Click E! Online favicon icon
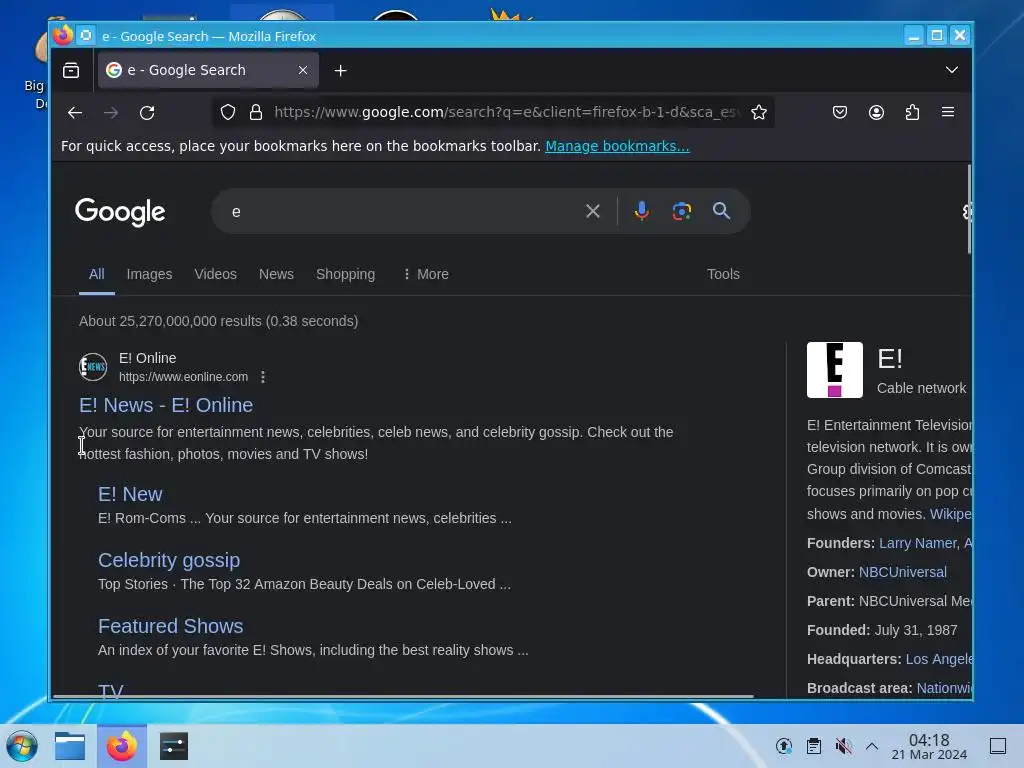The width and height of the screenshot is (1024, 768). tap(93, 366)
